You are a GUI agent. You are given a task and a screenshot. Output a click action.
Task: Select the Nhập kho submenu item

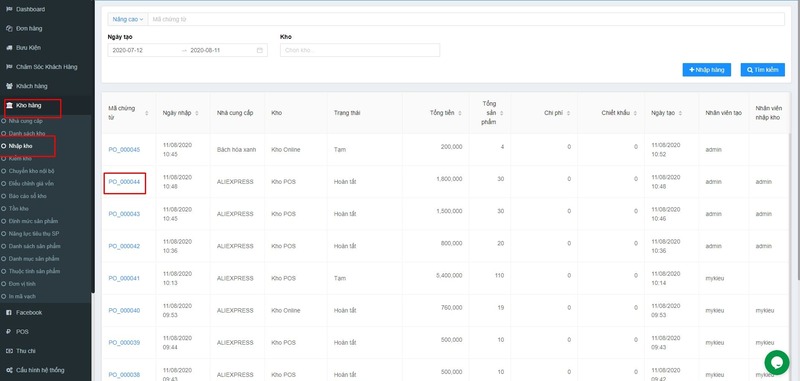20,146
